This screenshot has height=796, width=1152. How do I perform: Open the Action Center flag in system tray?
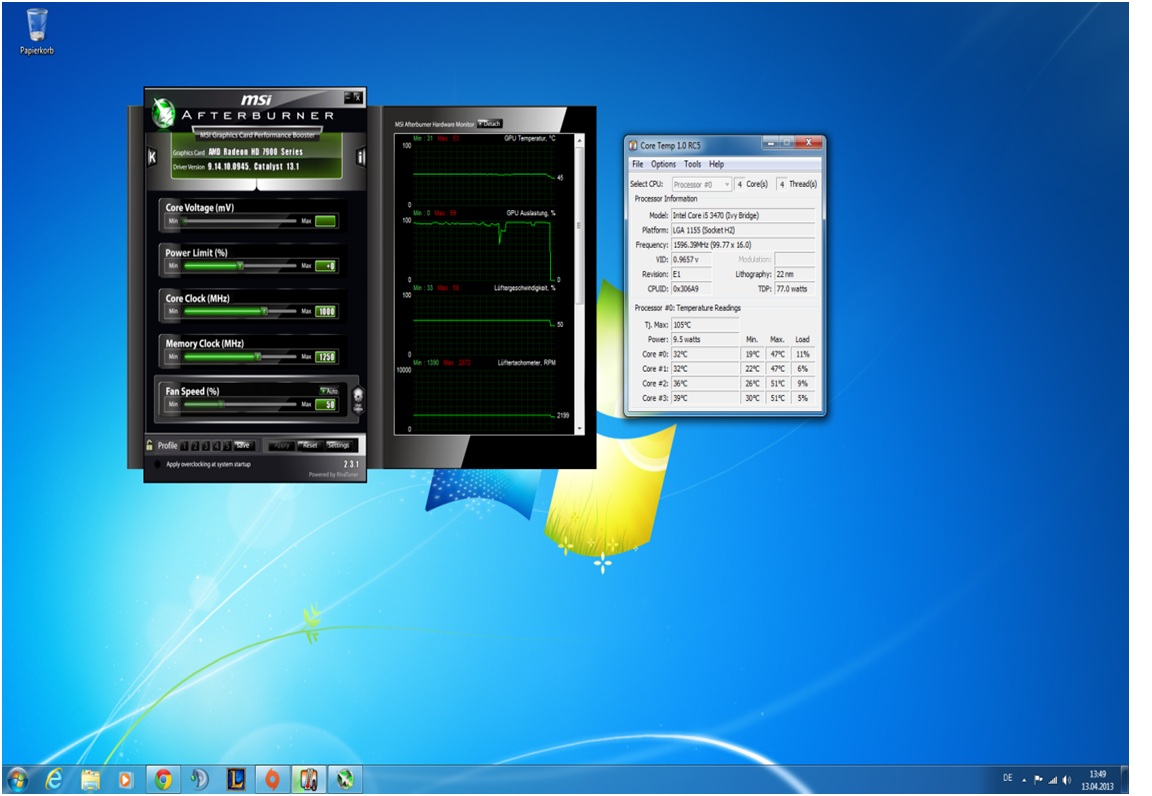click(x=1038, y=780)
